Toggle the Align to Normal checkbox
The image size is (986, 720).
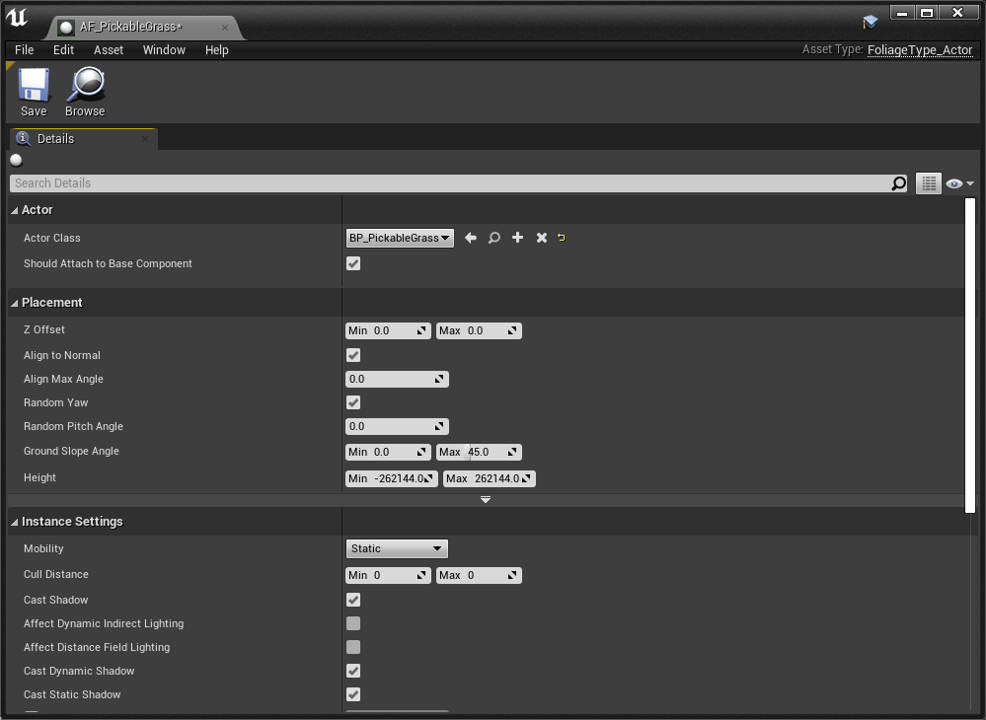(353, 355)
